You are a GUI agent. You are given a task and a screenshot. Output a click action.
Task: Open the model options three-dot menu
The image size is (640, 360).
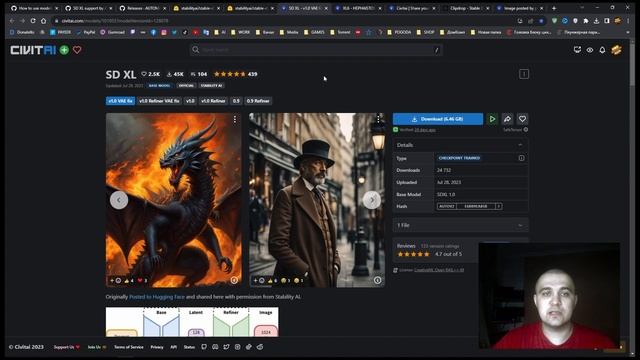click(524, 74)
